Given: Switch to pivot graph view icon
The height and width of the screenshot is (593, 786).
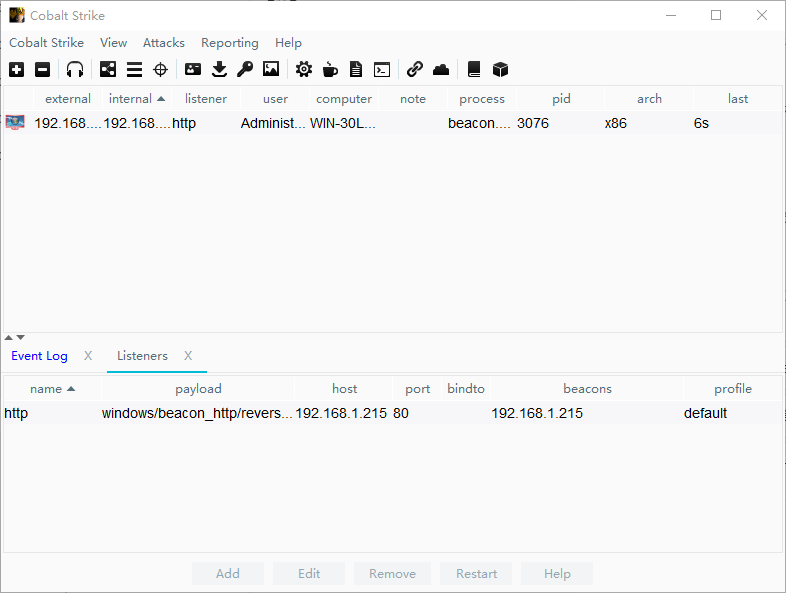Looking at the screenshot, I should point(108,69).
